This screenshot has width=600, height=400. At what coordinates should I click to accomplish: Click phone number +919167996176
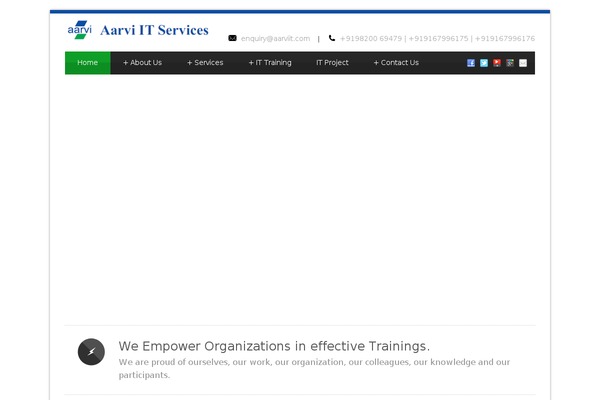(505, 38)
